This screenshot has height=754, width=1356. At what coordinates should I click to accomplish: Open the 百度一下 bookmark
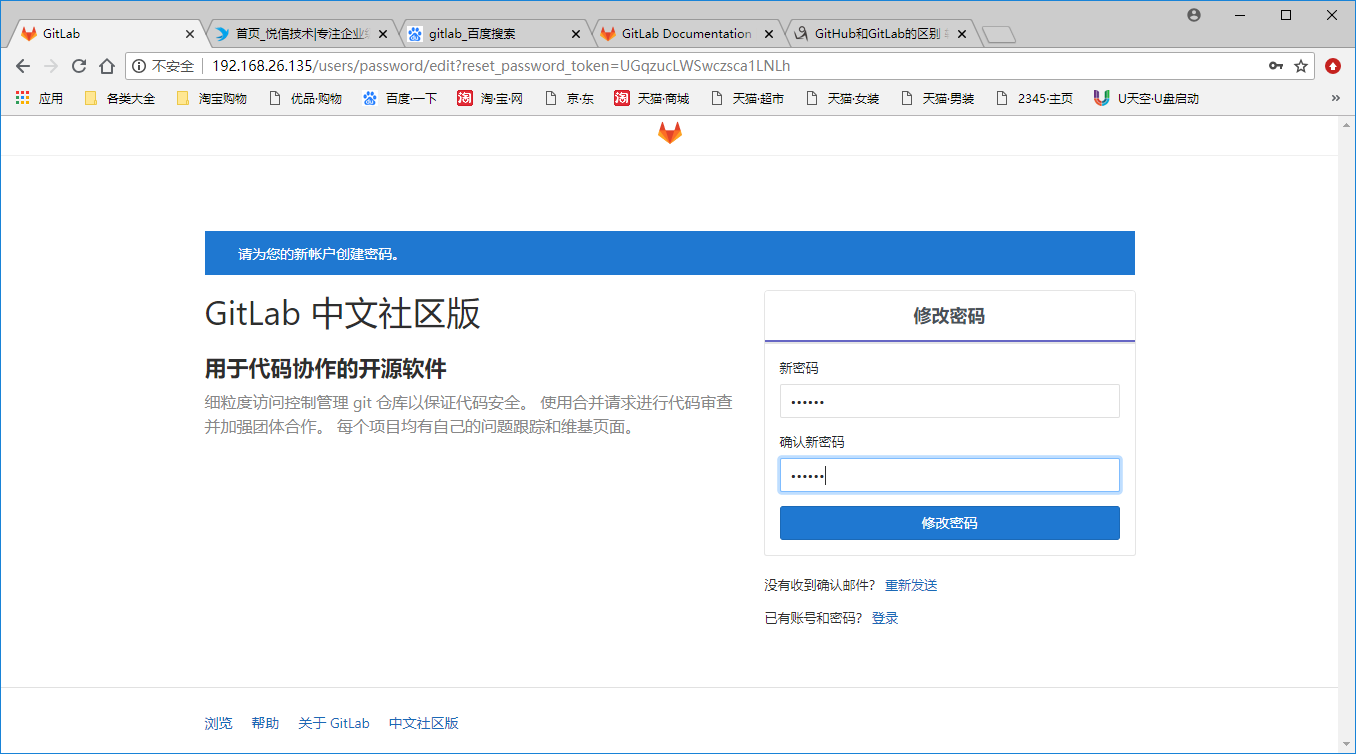click(399, 98)
